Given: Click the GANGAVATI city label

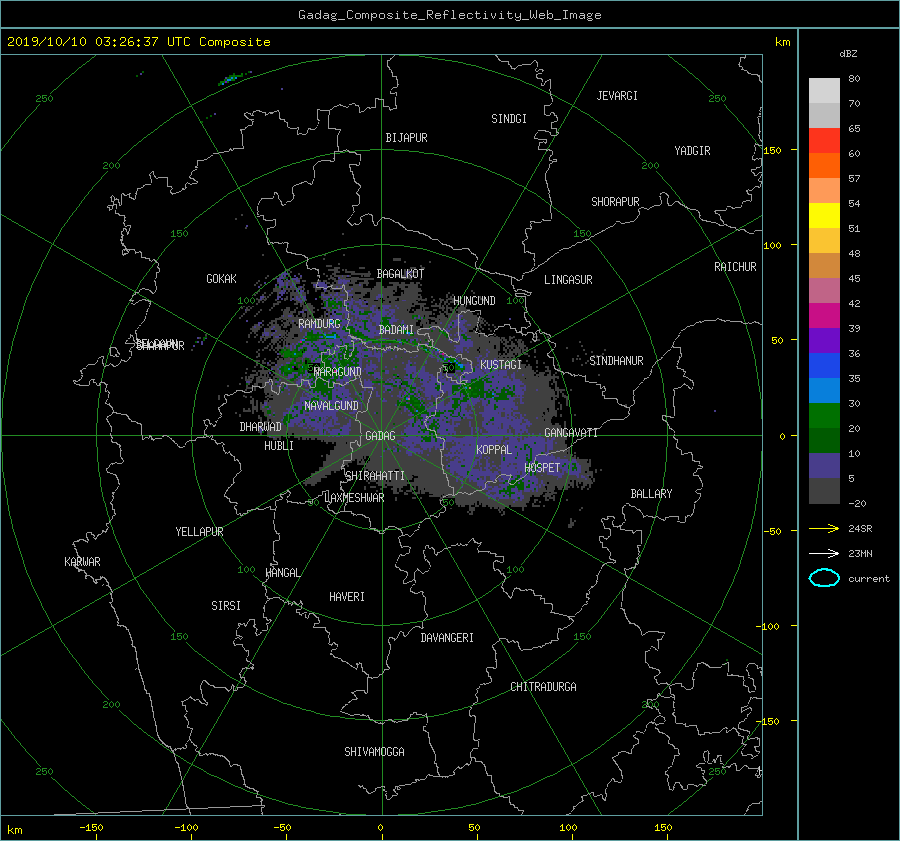Looking at the screenshot, I should (571, 433).
